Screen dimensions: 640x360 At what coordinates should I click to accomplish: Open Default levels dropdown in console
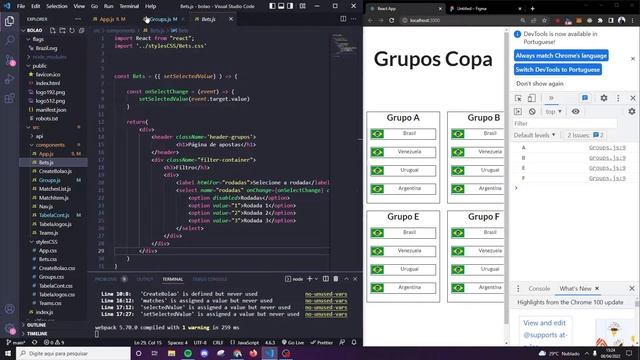[535, 135]
